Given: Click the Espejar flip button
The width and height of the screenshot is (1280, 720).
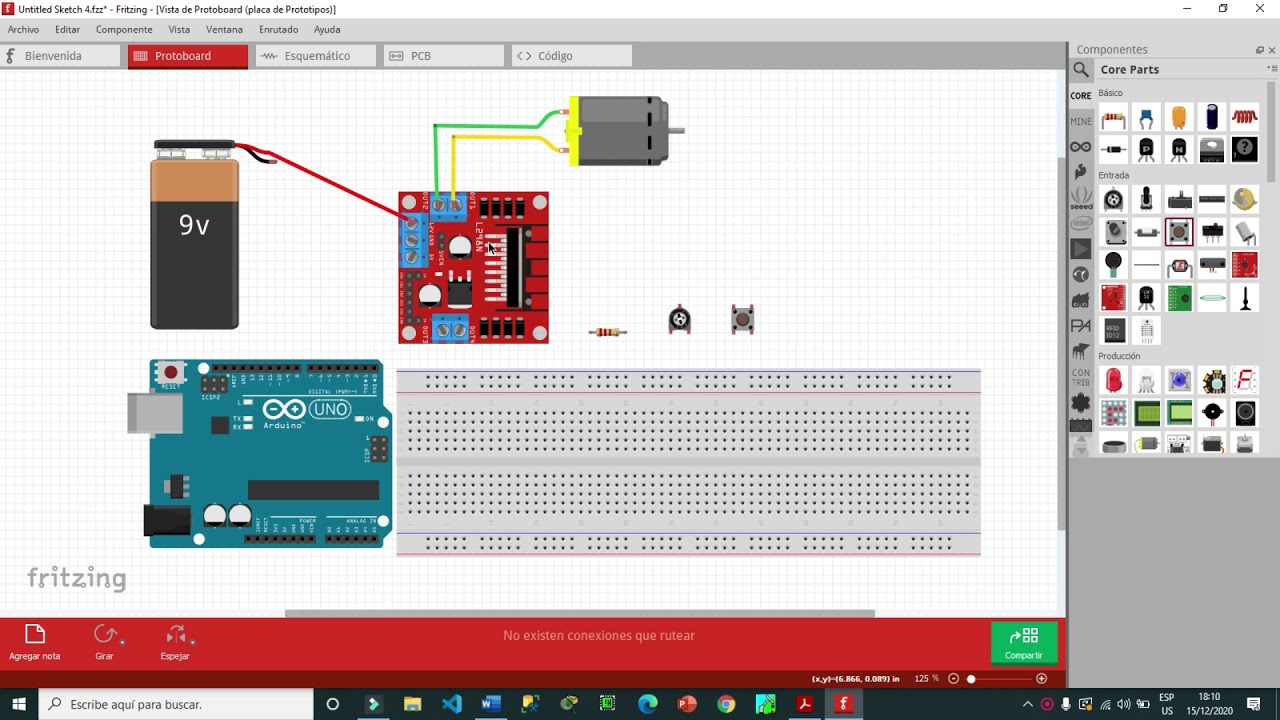Looking at the screenshot, I should 175,643.
